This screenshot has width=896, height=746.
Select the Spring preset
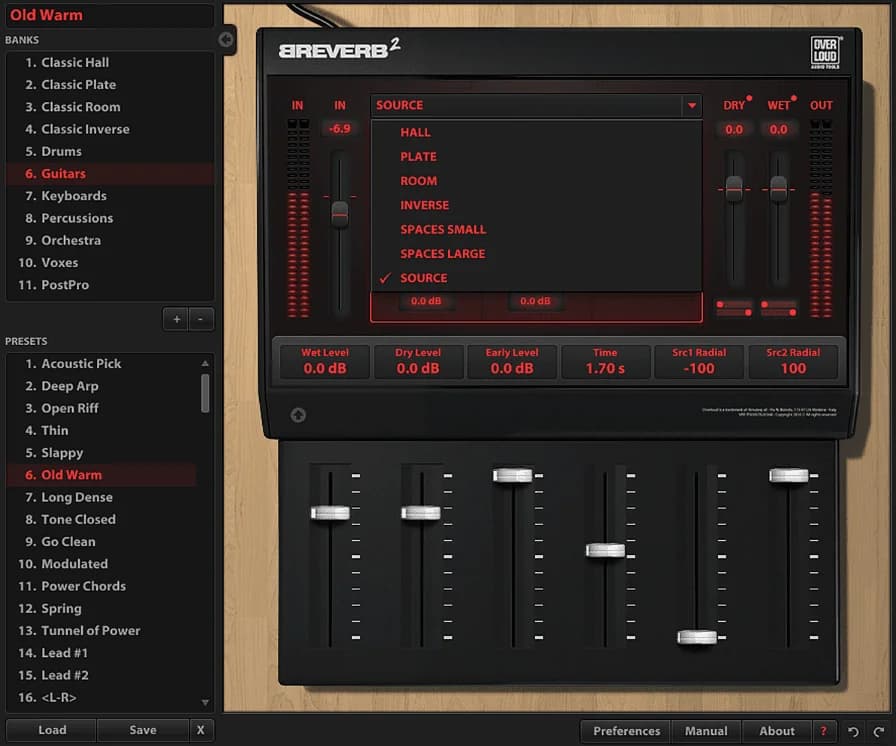[x=61, y=608]
